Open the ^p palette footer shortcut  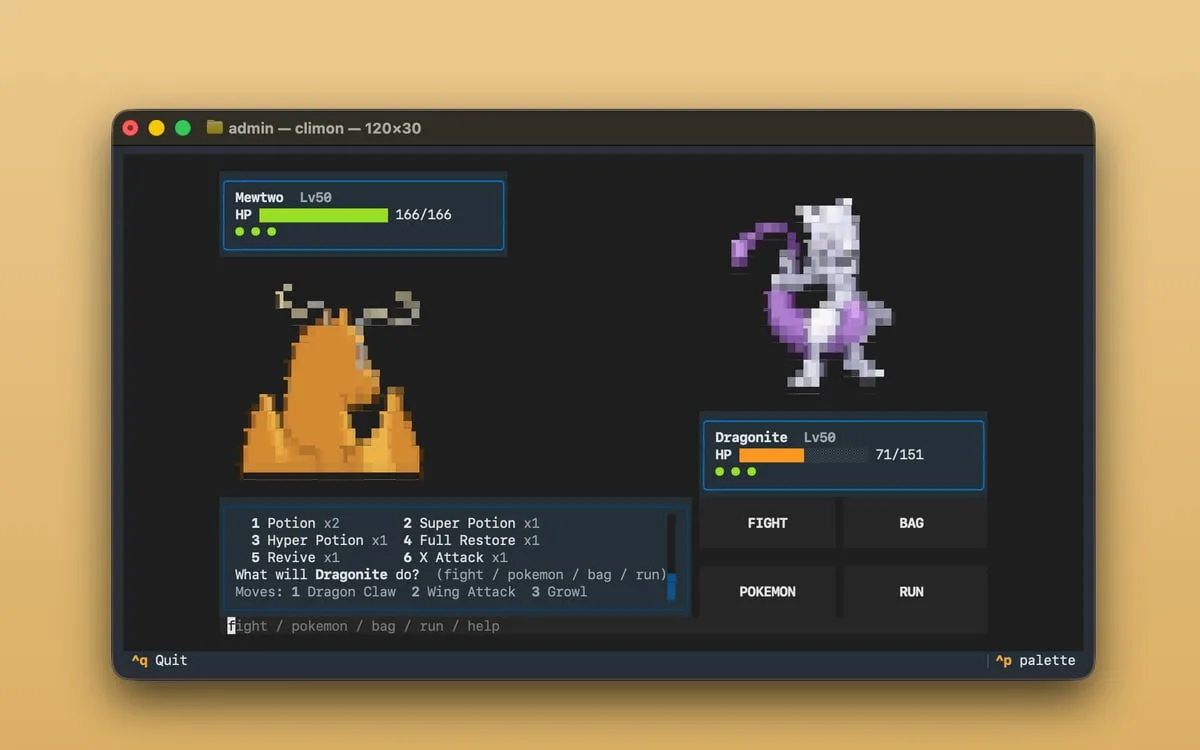click(x=1035, y=660)
